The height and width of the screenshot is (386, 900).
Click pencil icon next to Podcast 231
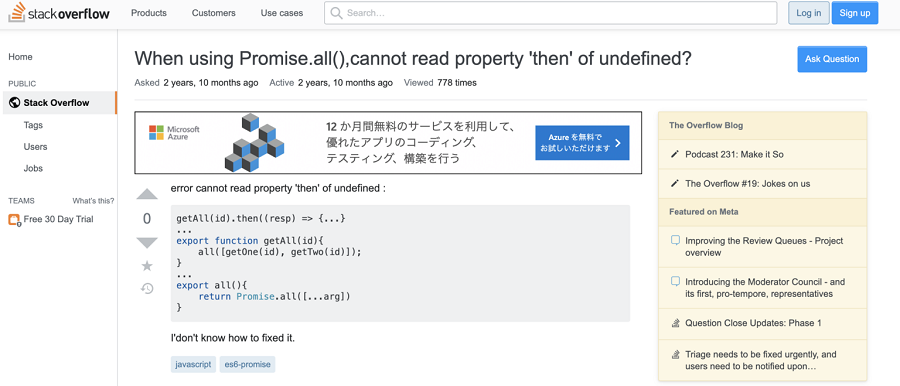(675, 155)
